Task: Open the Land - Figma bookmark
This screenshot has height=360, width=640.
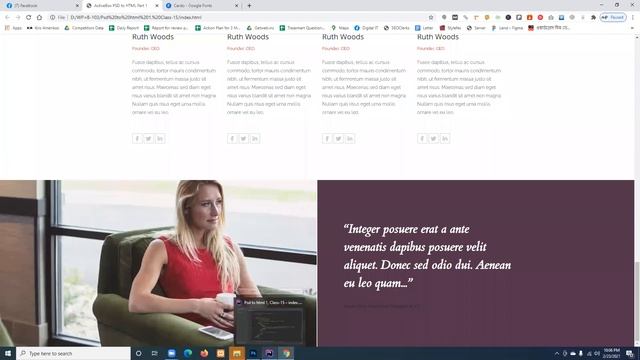Action: [x=507, y=28]
